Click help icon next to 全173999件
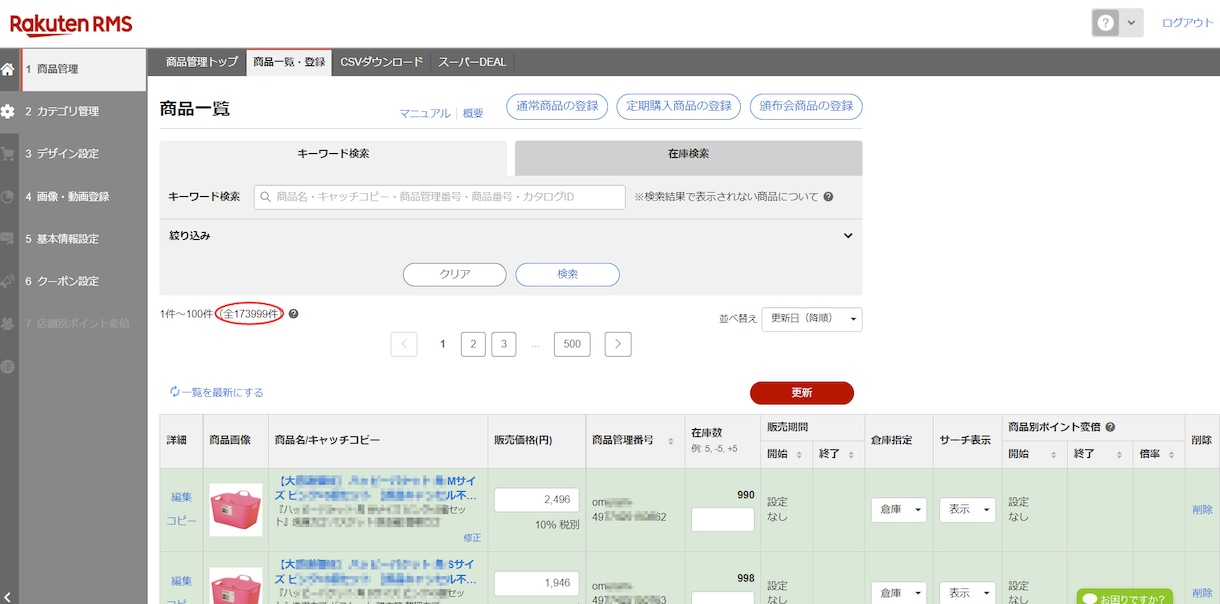1220x604 pixels. (293, 314)
